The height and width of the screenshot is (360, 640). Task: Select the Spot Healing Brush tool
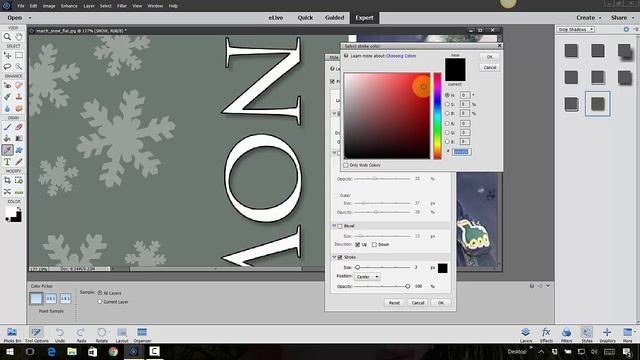19,85
